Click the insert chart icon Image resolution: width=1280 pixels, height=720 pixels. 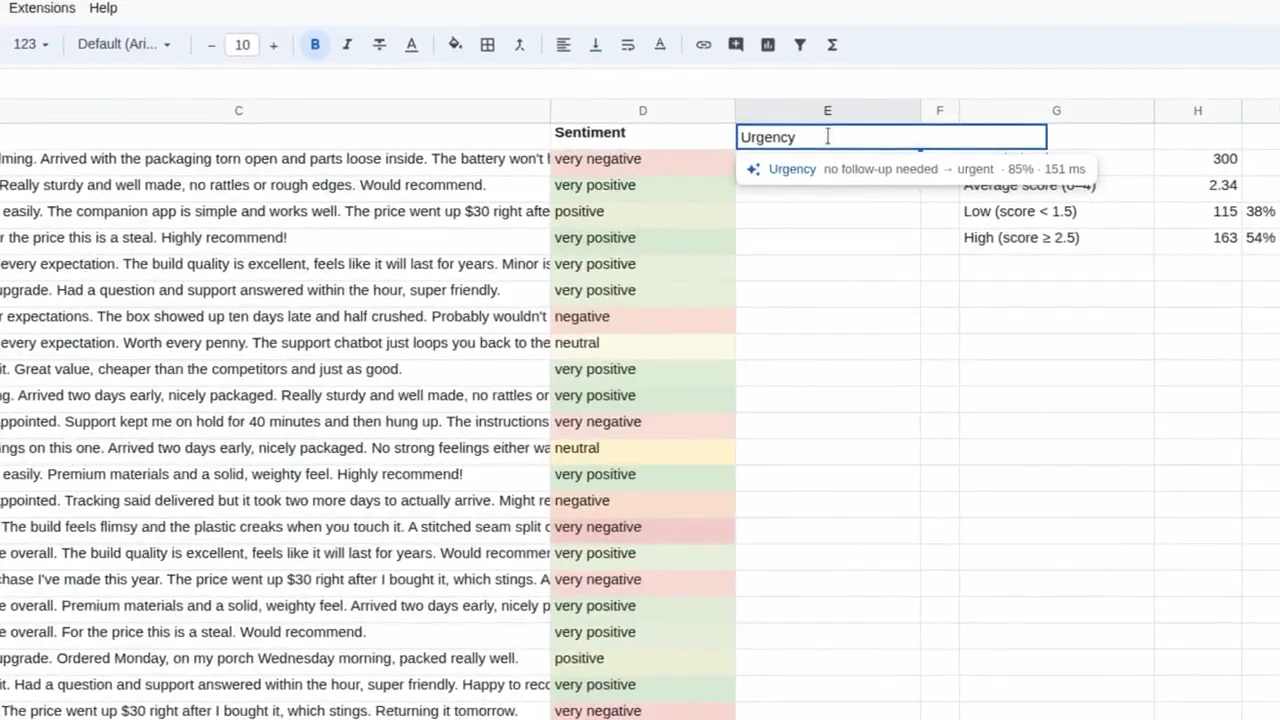(767, 44)
